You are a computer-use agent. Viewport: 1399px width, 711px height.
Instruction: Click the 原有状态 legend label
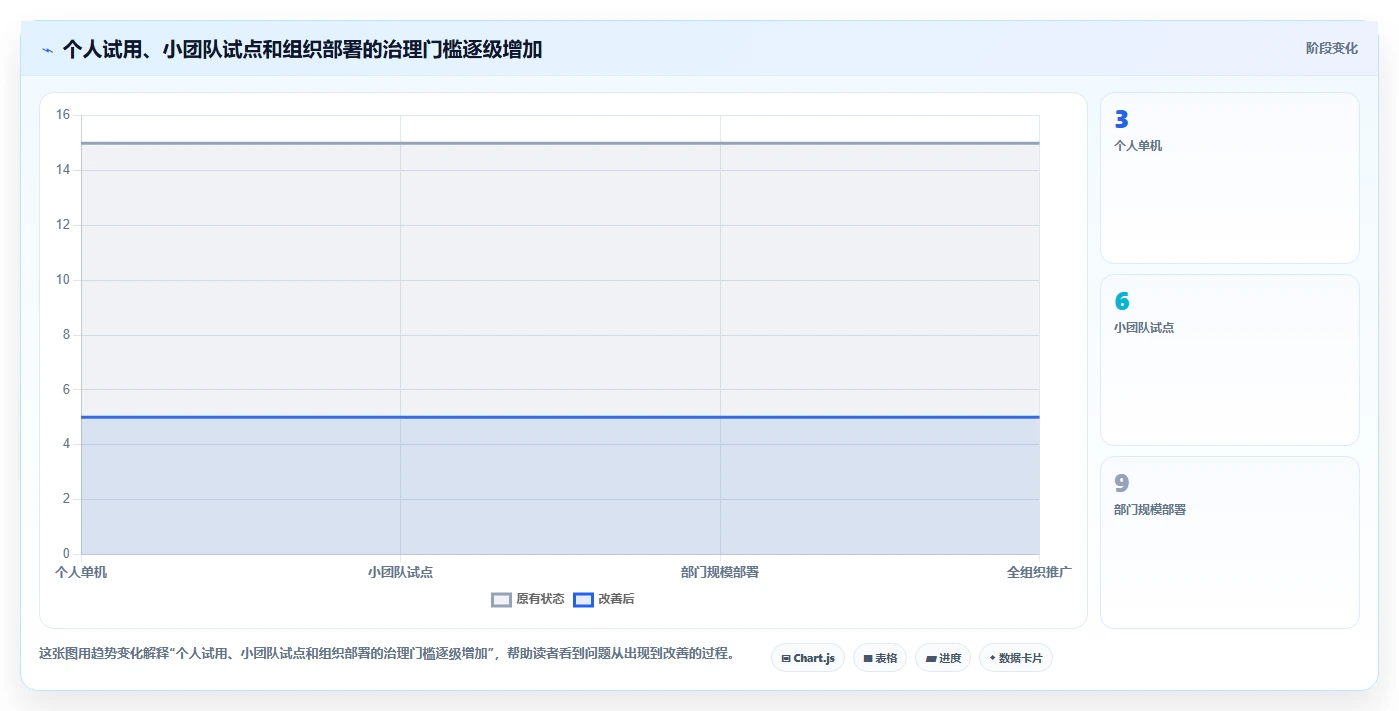click(x=540, y=599)
